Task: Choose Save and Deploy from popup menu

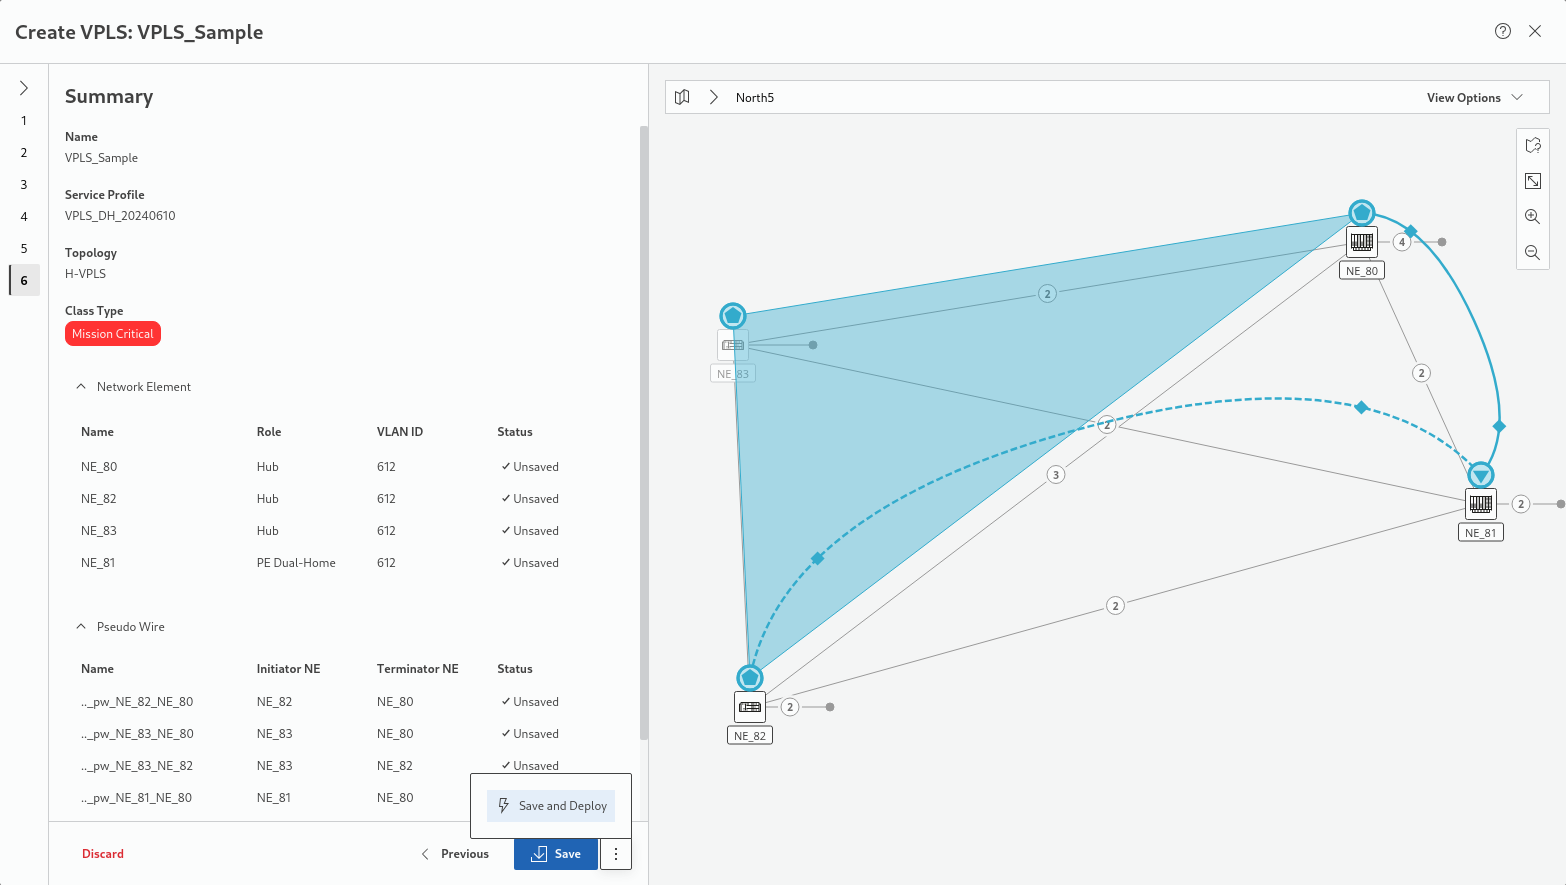Action: tap(551, 806)
